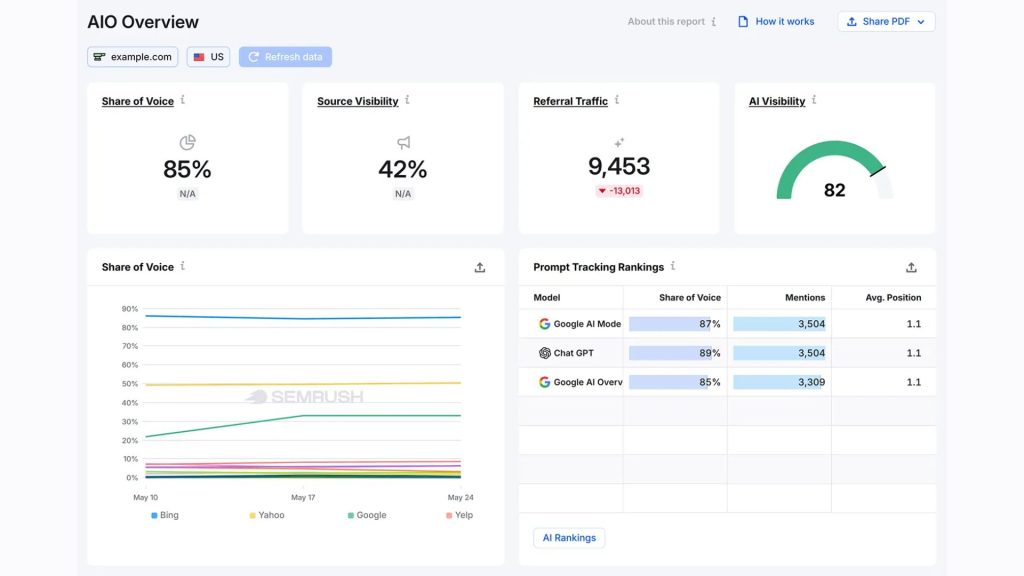Click info icon beside Share of Voice chart title
The height and width of the screenshot is (576, 1024).
click(183, 266)
